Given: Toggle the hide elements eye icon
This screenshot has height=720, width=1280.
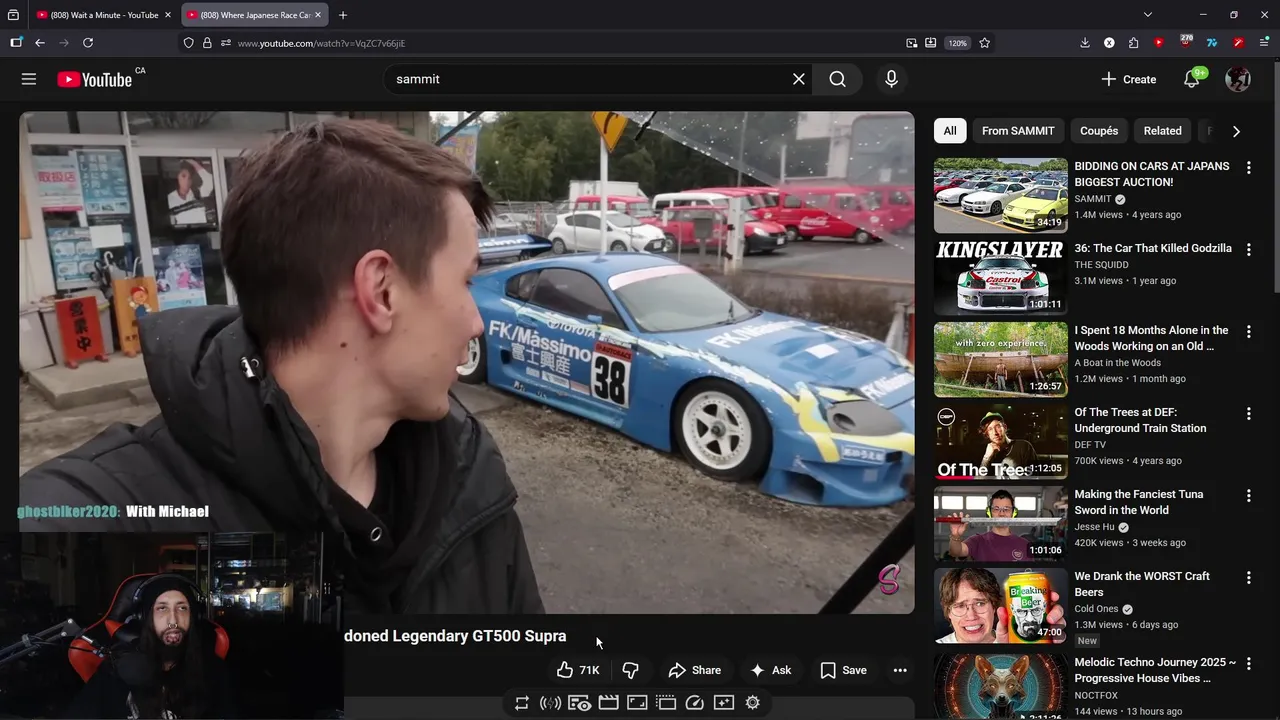Looking at the screenshot, I should (579, 703).
